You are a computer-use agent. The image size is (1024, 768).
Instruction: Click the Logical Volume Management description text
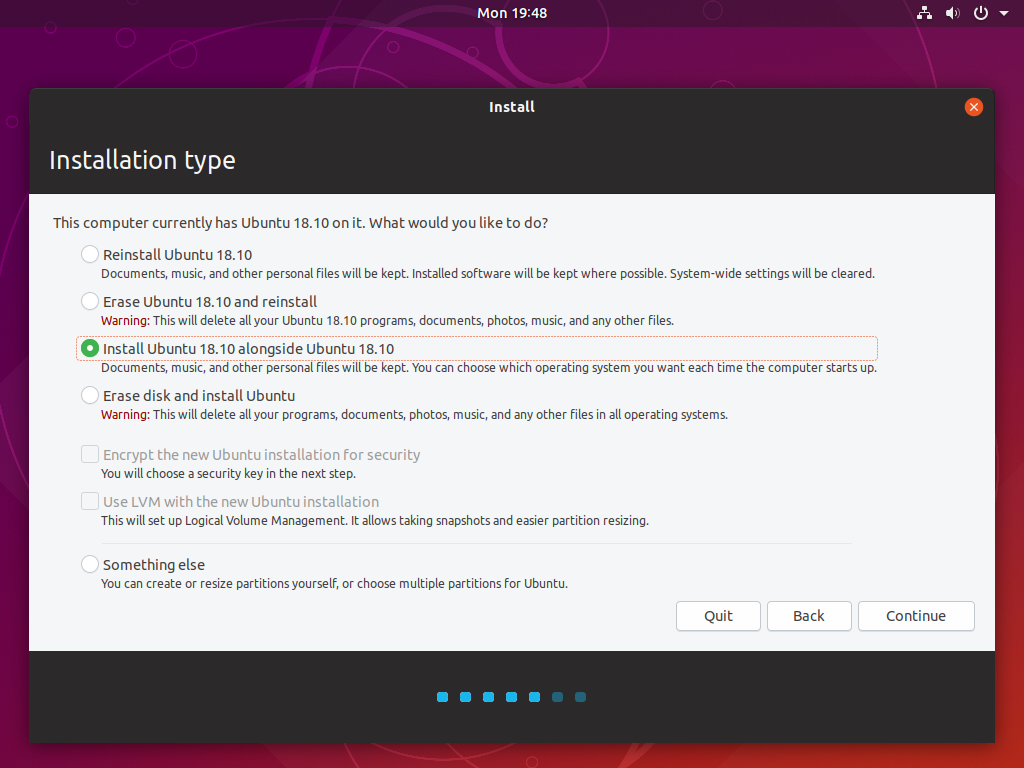pos(375,520)
